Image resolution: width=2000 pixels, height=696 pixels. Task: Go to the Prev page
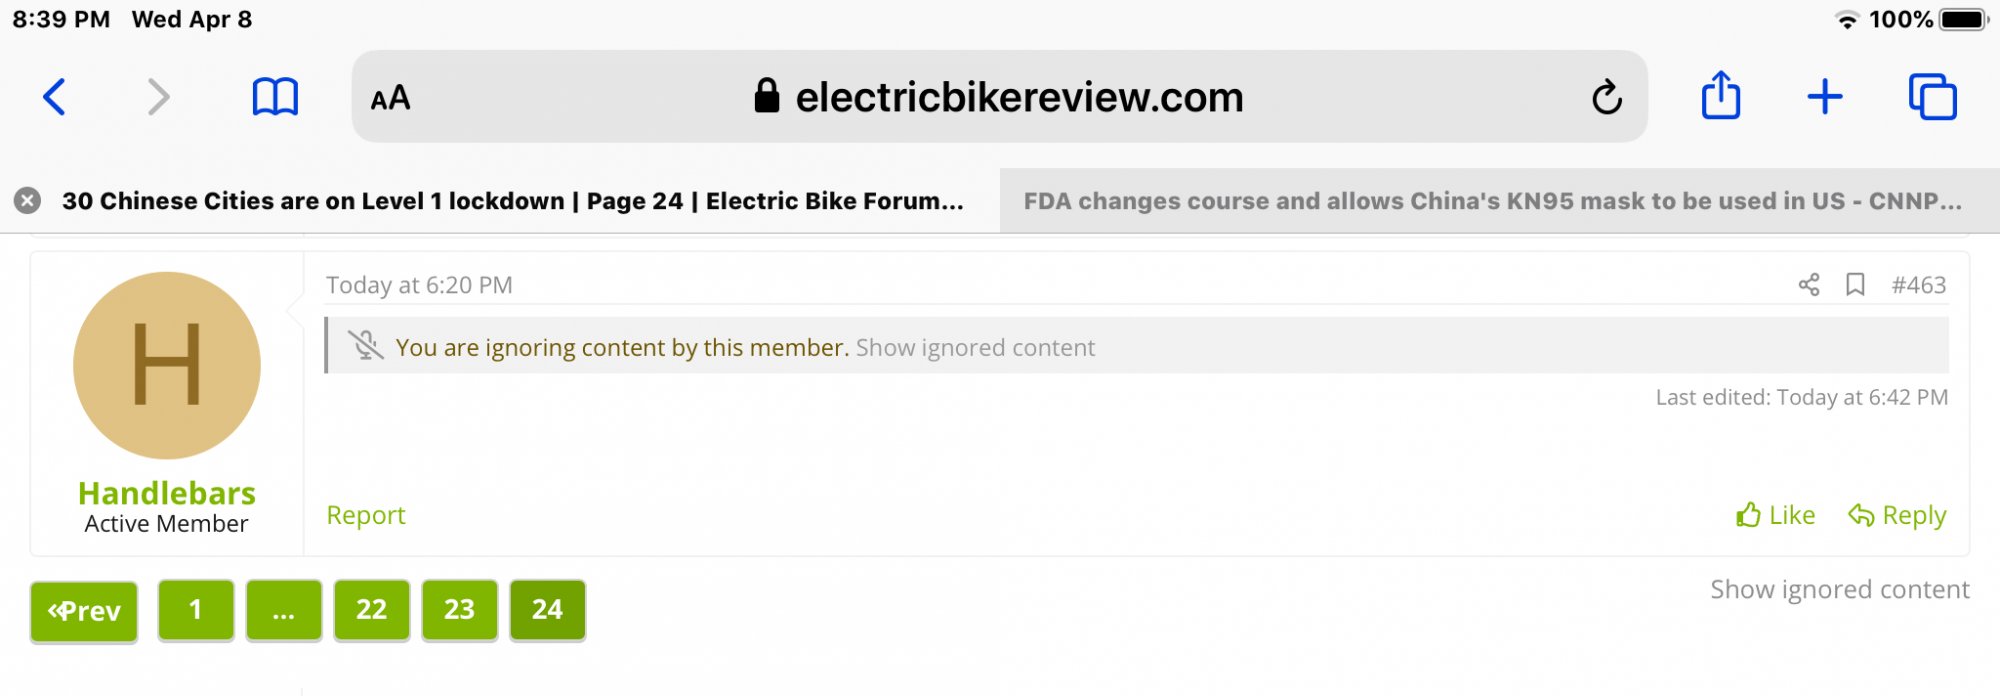tap(84, 611)
